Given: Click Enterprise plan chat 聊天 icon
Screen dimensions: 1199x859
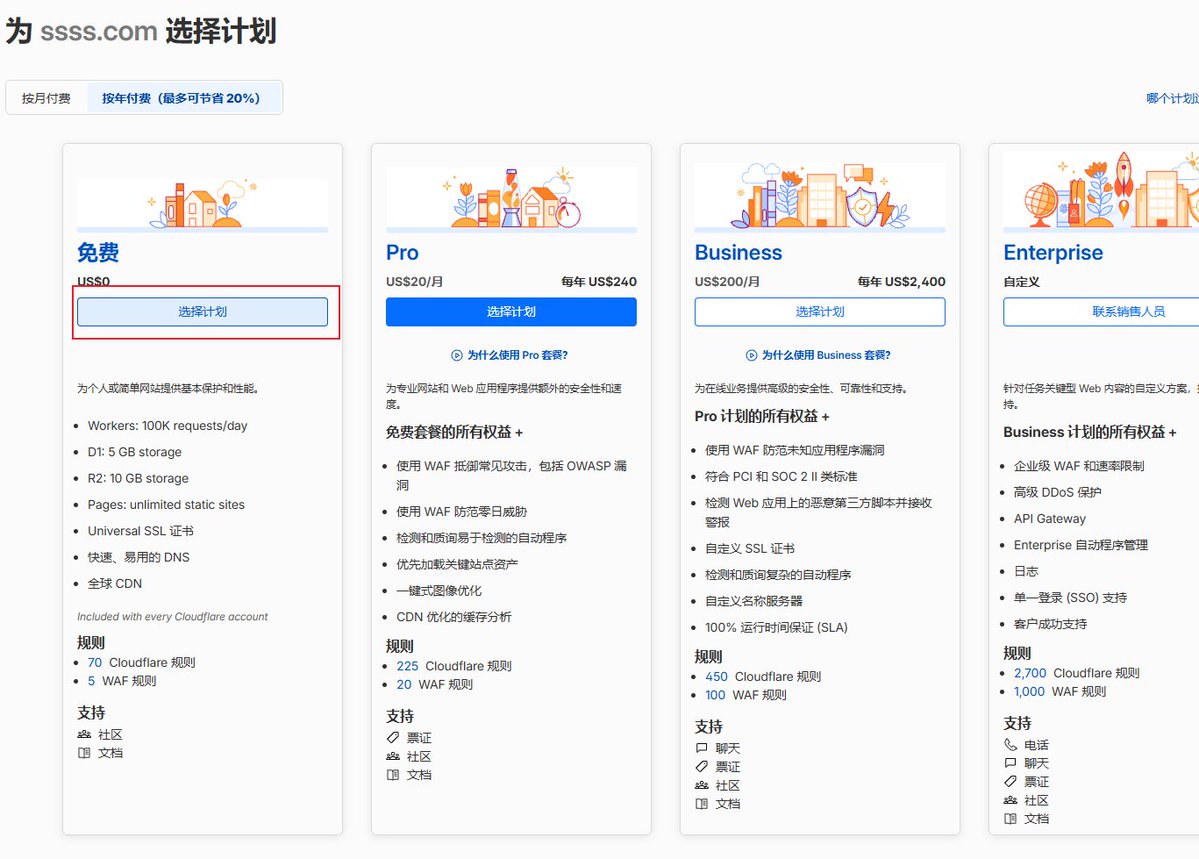Looking at the screenshot, I should (1010, 763).
